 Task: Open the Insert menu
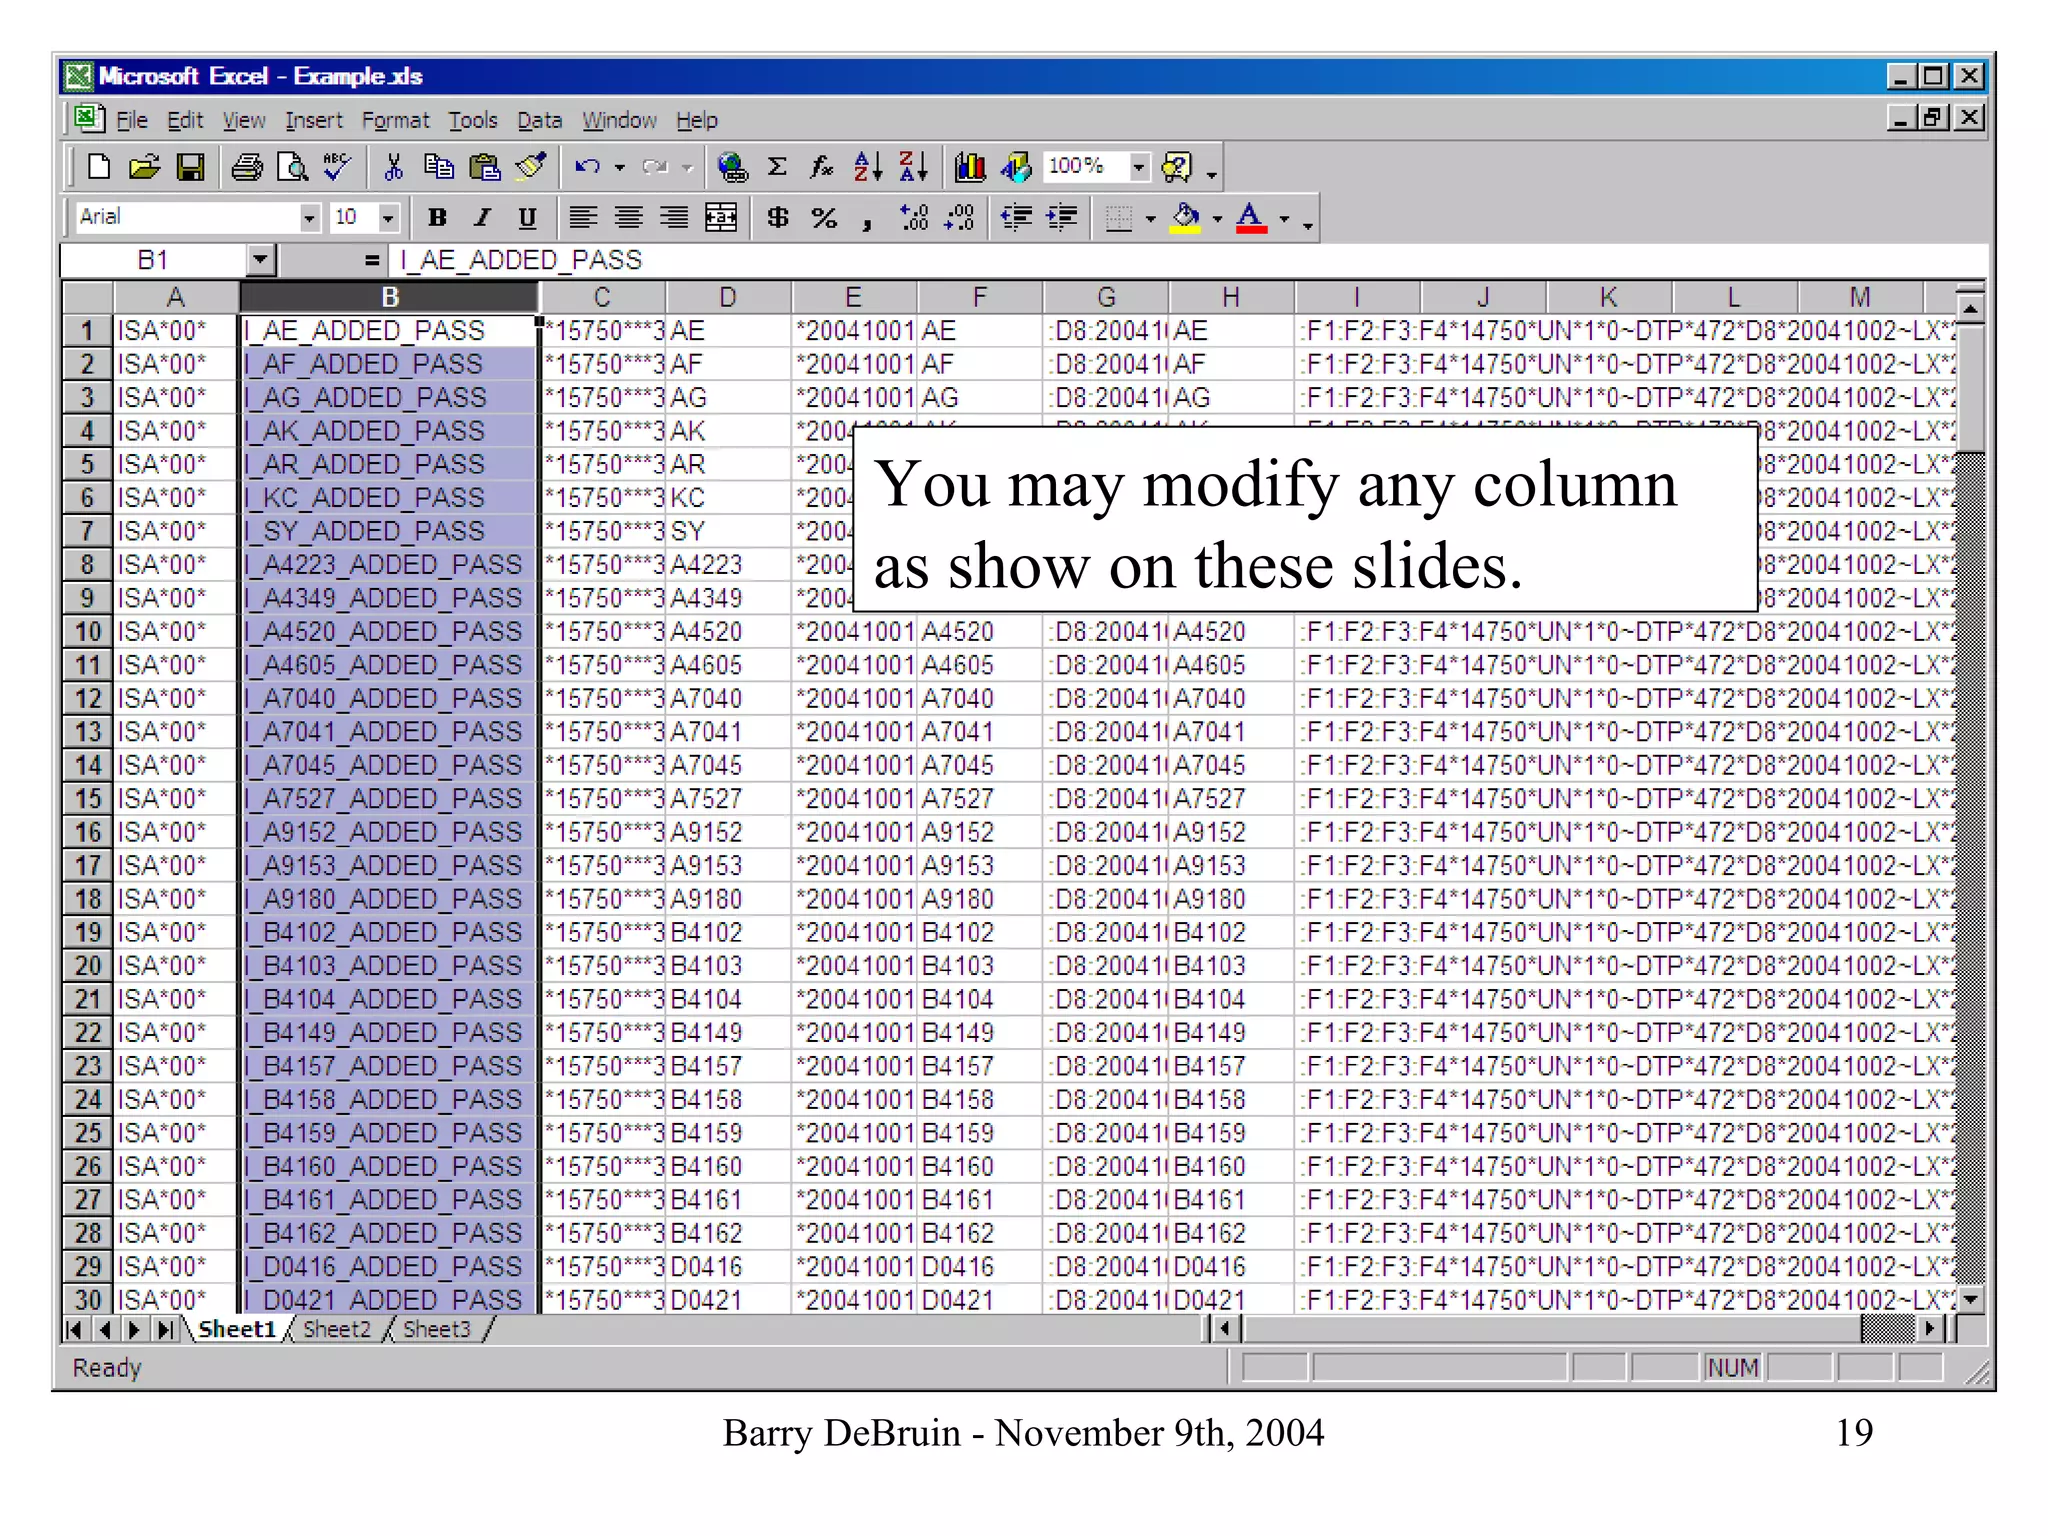313,121
